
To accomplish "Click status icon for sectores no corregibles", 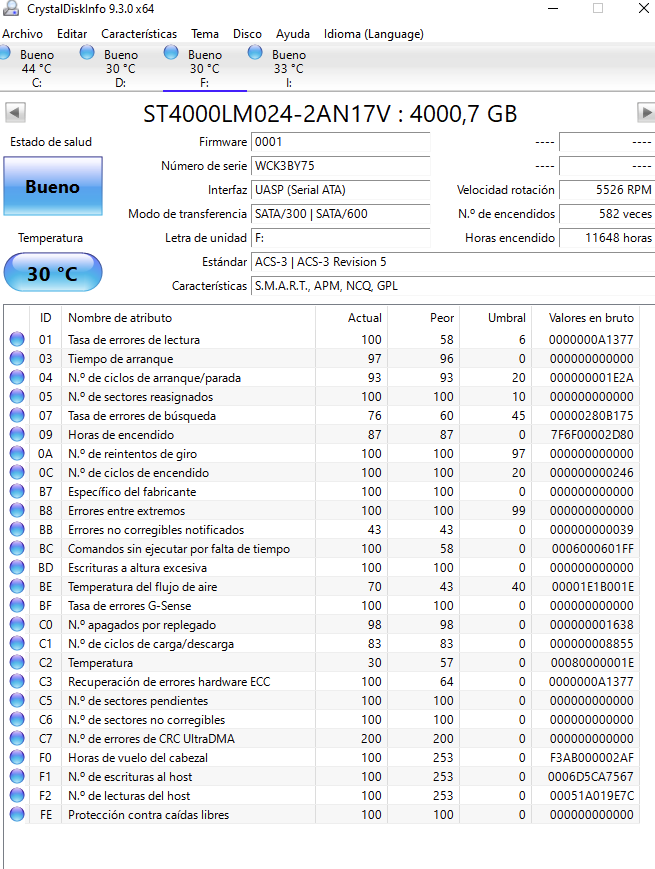I will click(17, 719).
